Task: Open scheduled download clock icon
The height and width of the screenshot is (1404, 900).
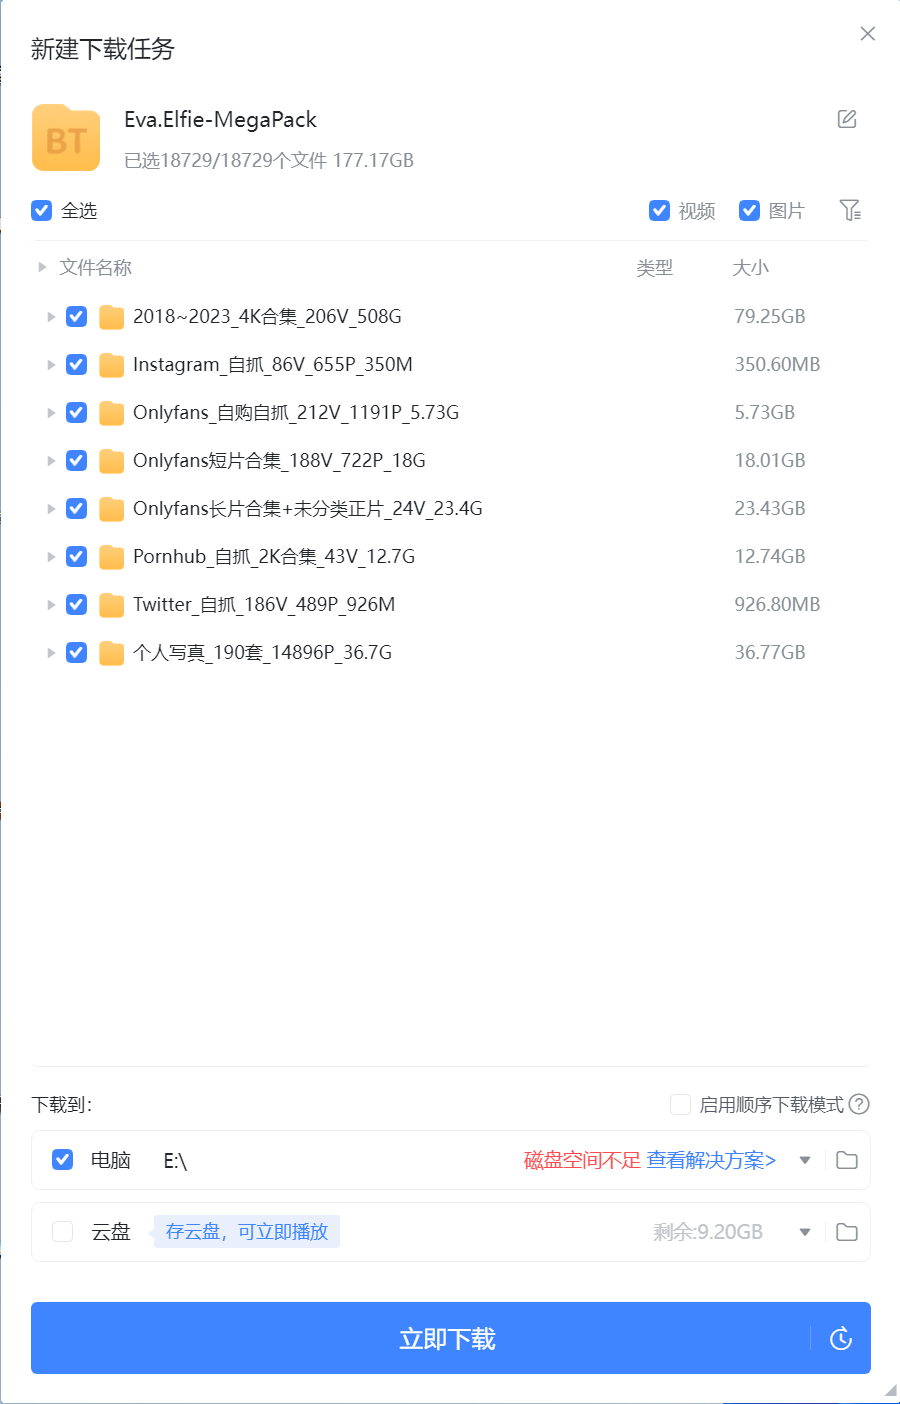Action: 841,1338
